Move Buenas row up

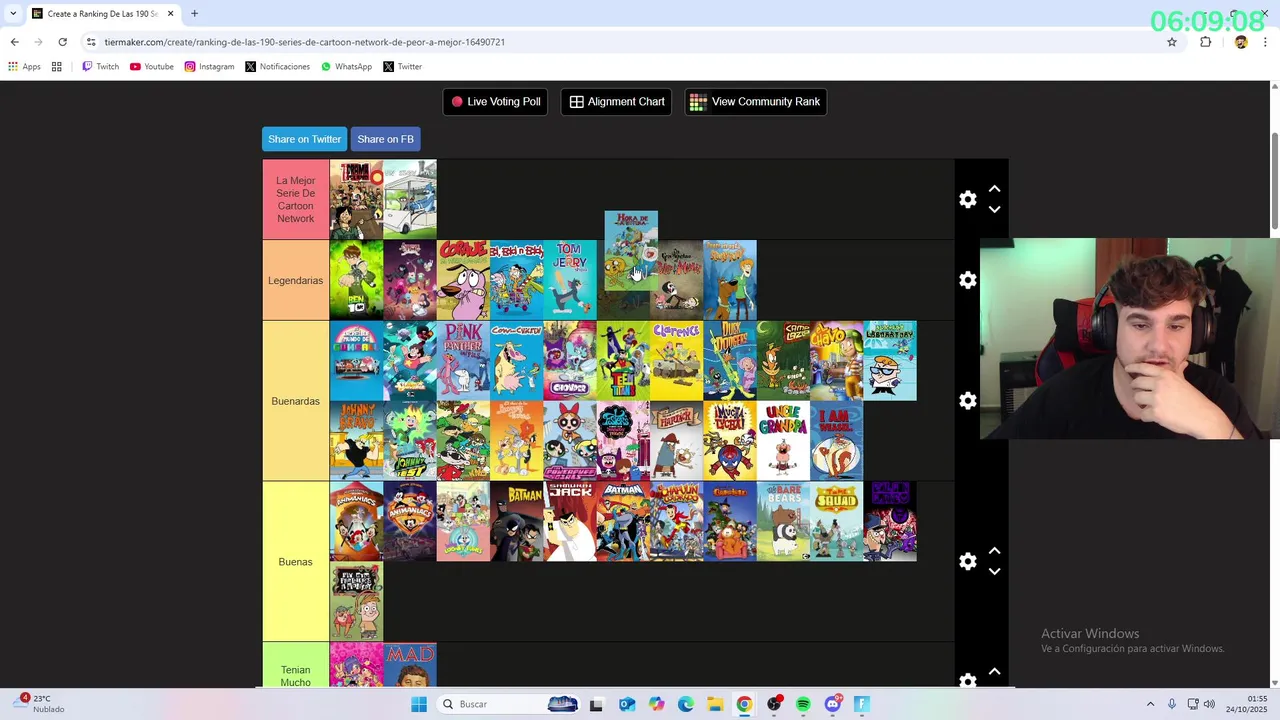click(x=994, y=551)
